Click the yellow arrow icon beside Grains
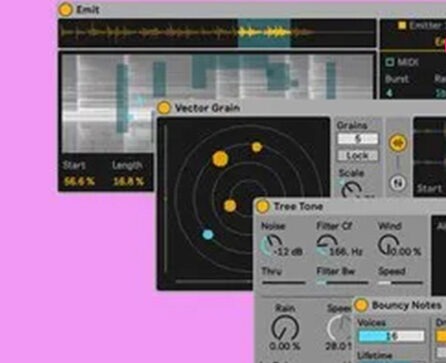 [398, 143]
